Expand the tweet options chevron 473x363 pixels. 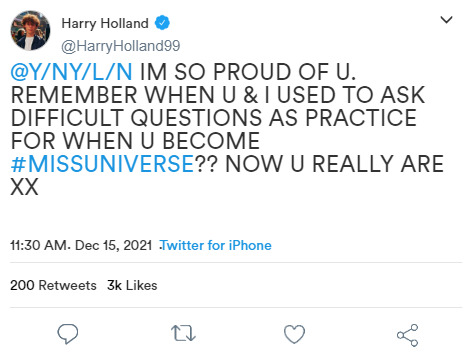pos(446,20)
